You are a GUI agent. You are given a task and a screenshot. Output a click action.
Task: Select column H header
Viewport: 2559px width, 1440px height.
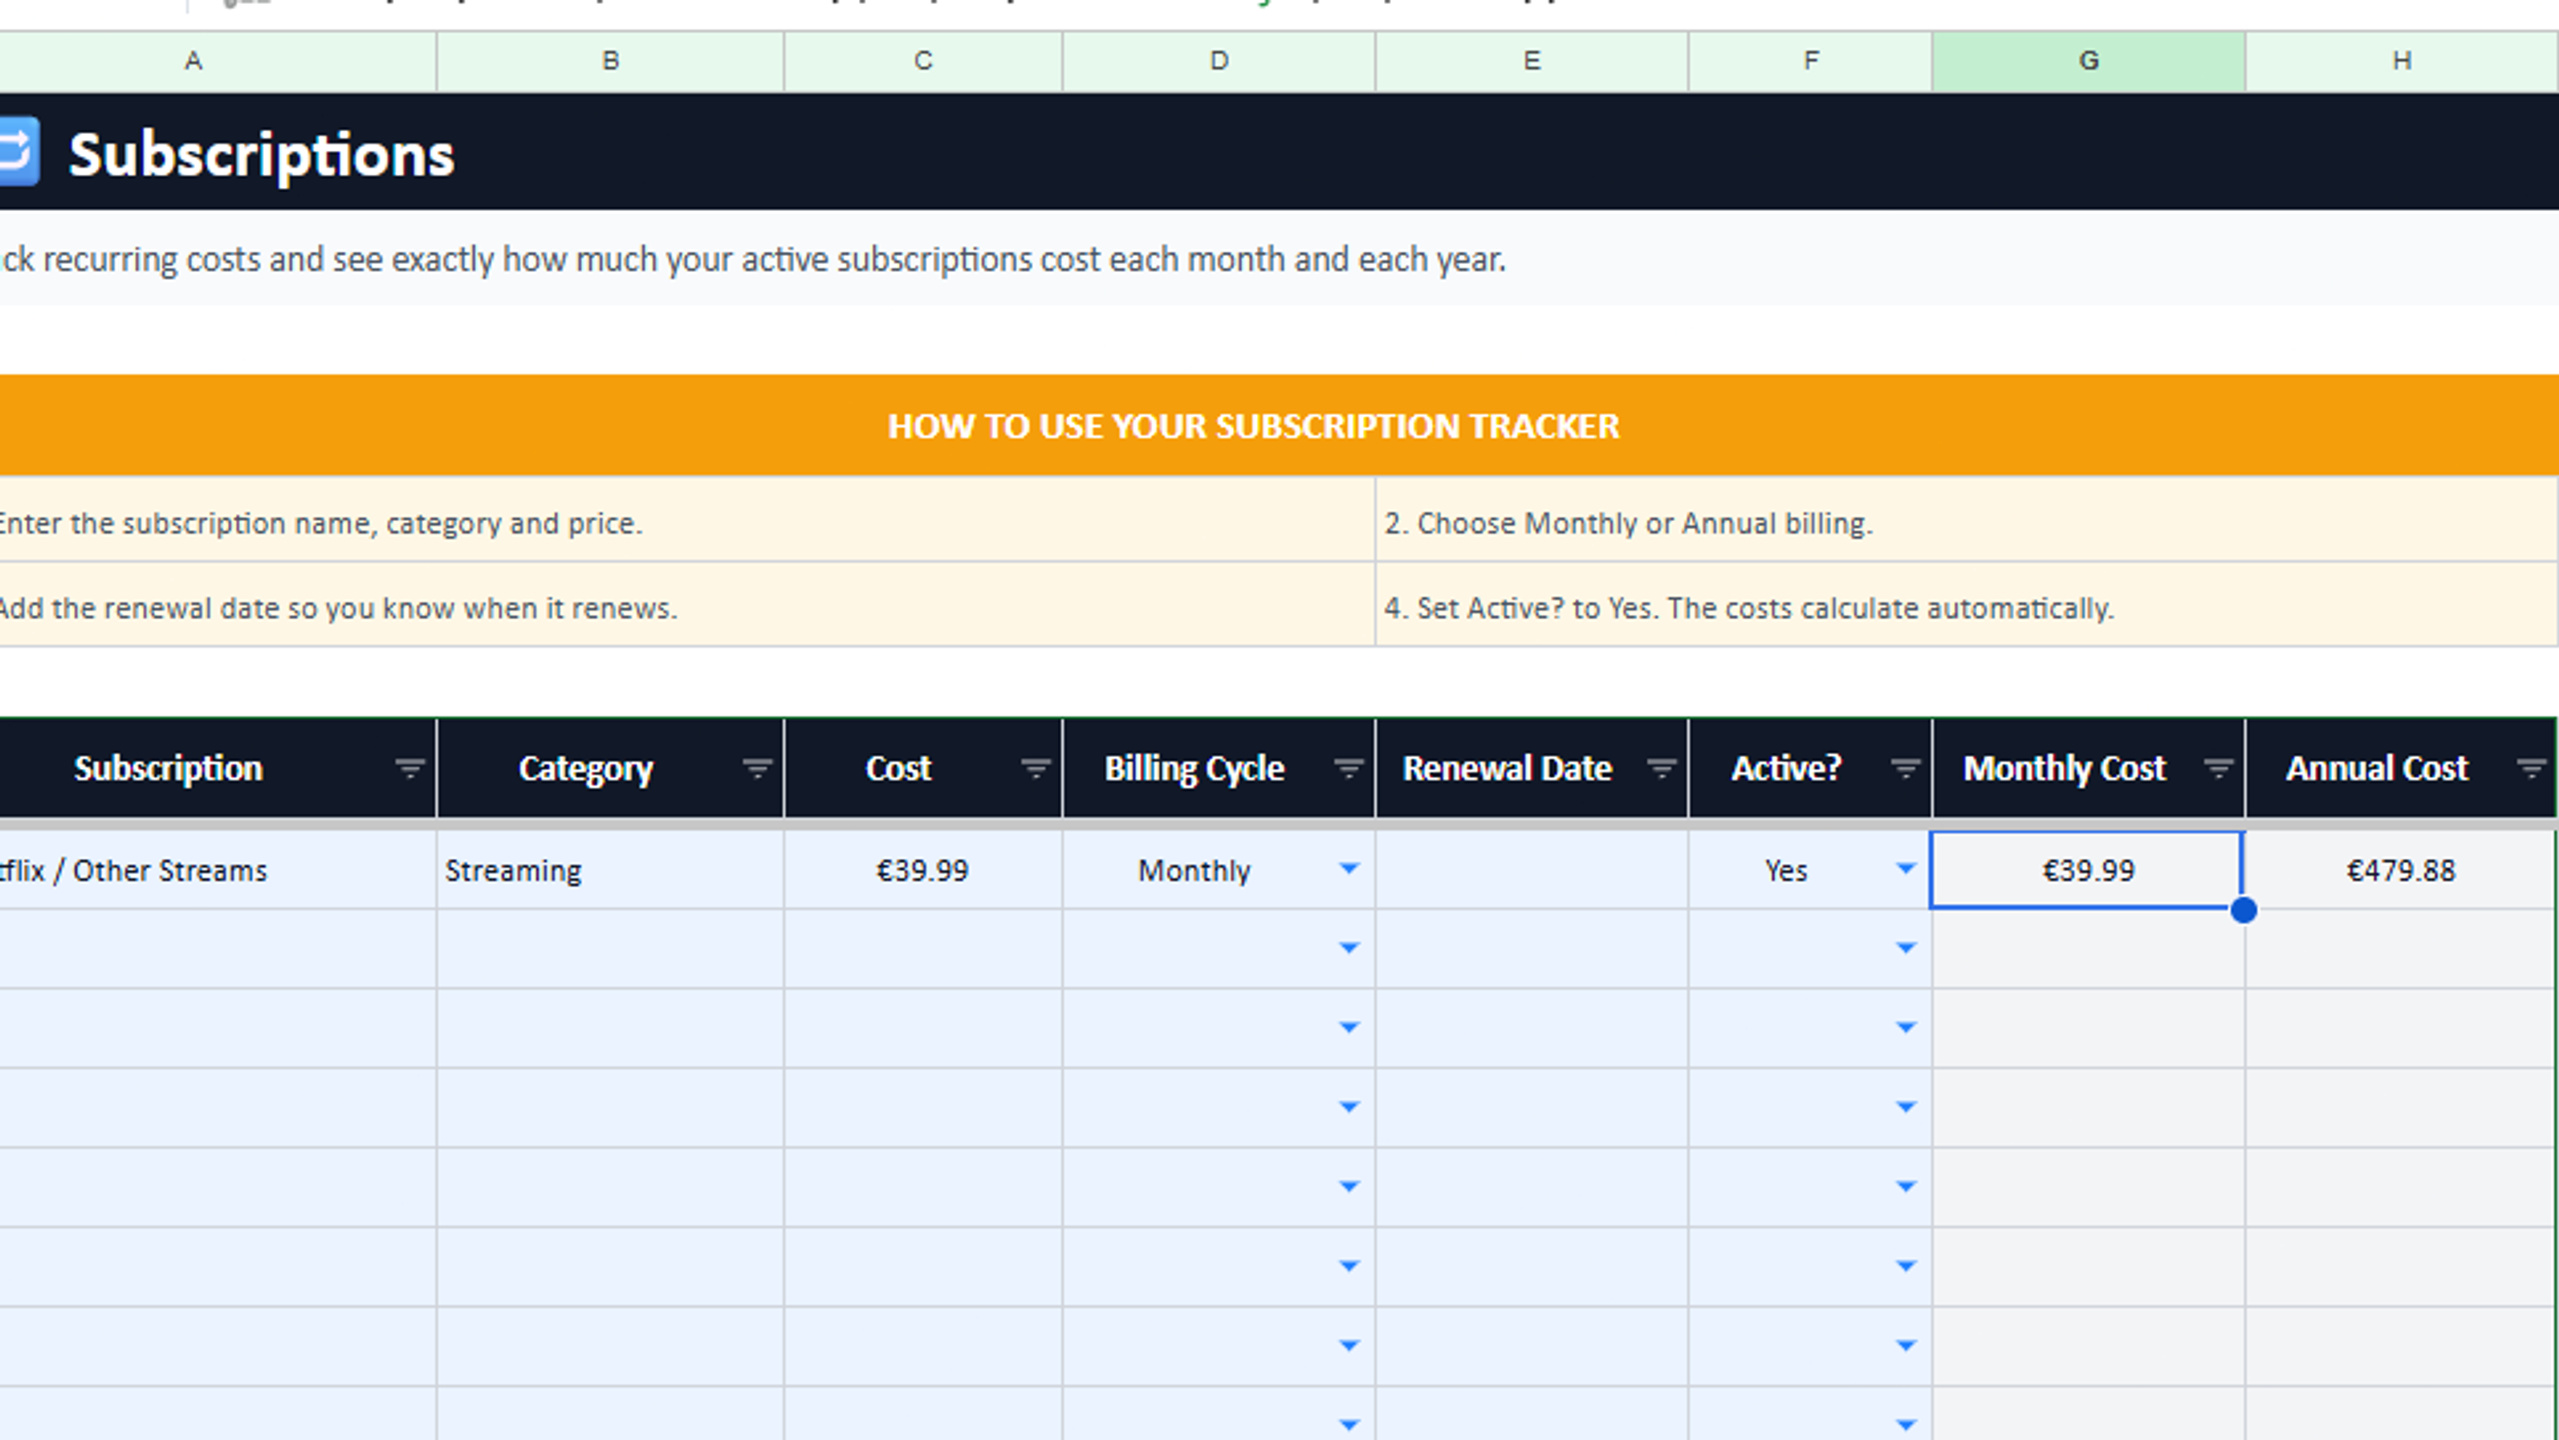click(x=2402, y=61)
